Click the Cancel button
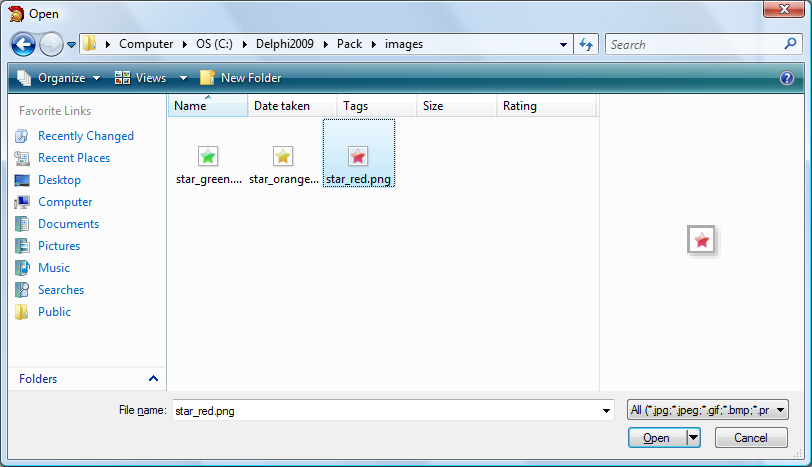The width and height of the screenshot is (812, 467). [x=751, y=438]
